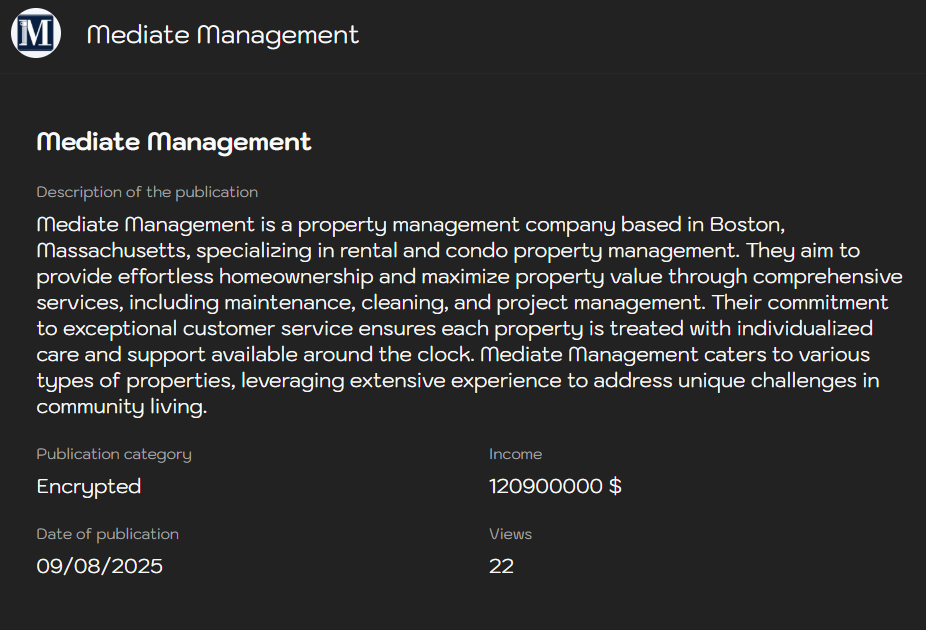The width and height of the screenshot is (926, 630).
Task: Click the Mediate Management logo icon
Action: click(x=36, y=33)
